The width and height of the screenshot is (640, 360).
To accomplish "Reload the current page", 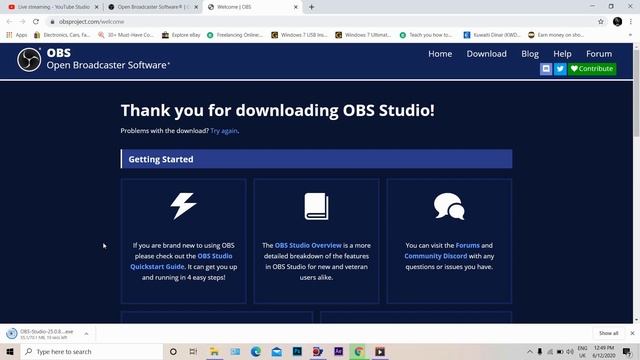I will [x=36, y=22].
